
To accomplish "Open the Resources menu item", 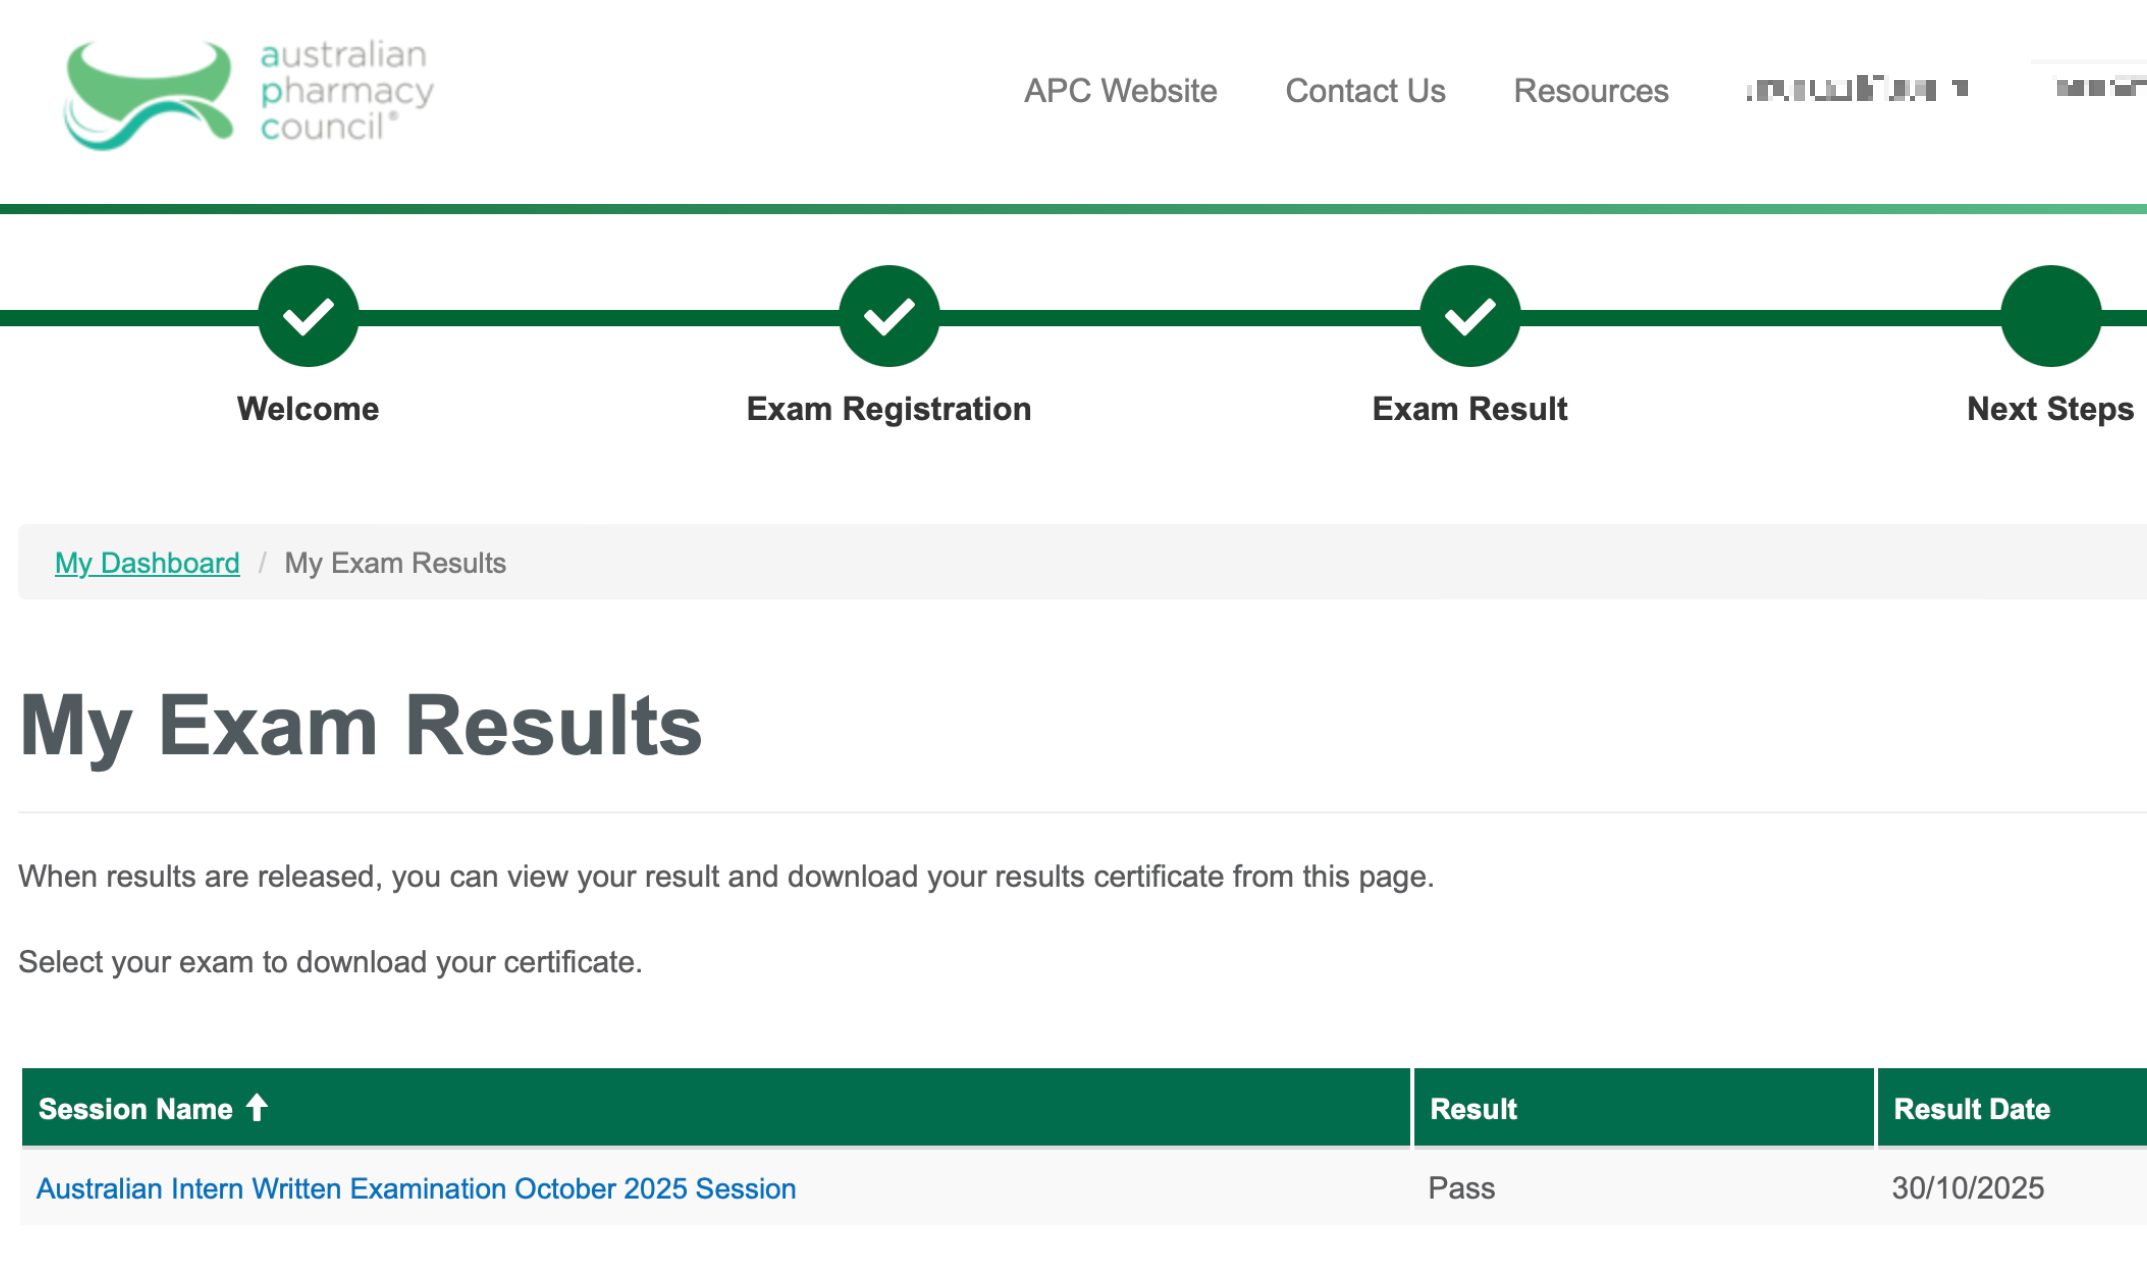I will click(1590, 91).
